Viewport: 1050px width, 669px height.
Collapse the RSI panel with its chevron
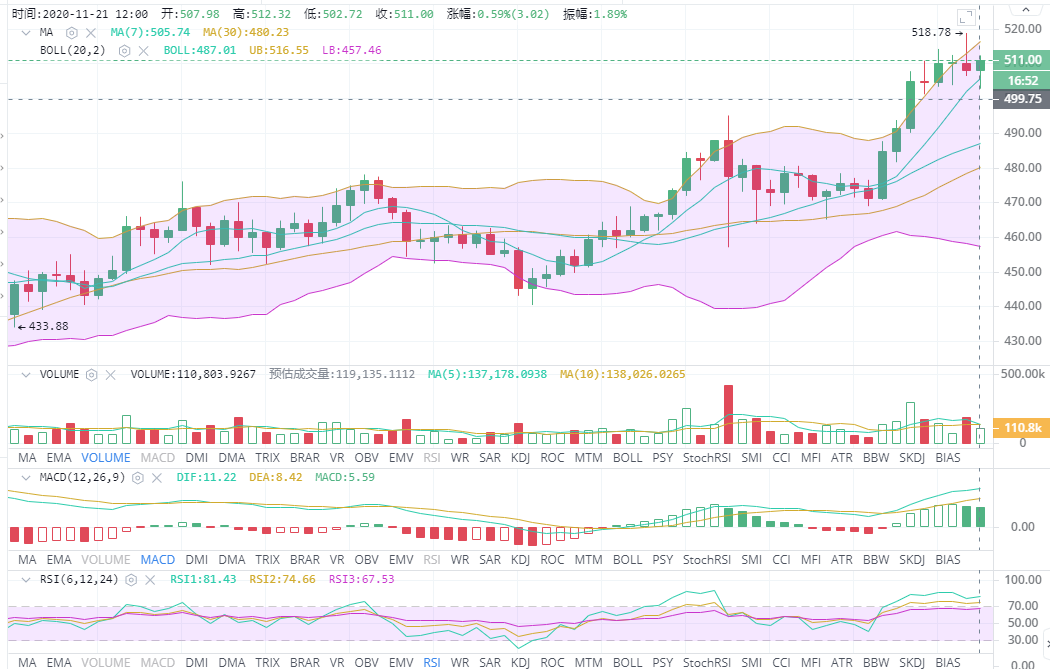tap(26, 579)
